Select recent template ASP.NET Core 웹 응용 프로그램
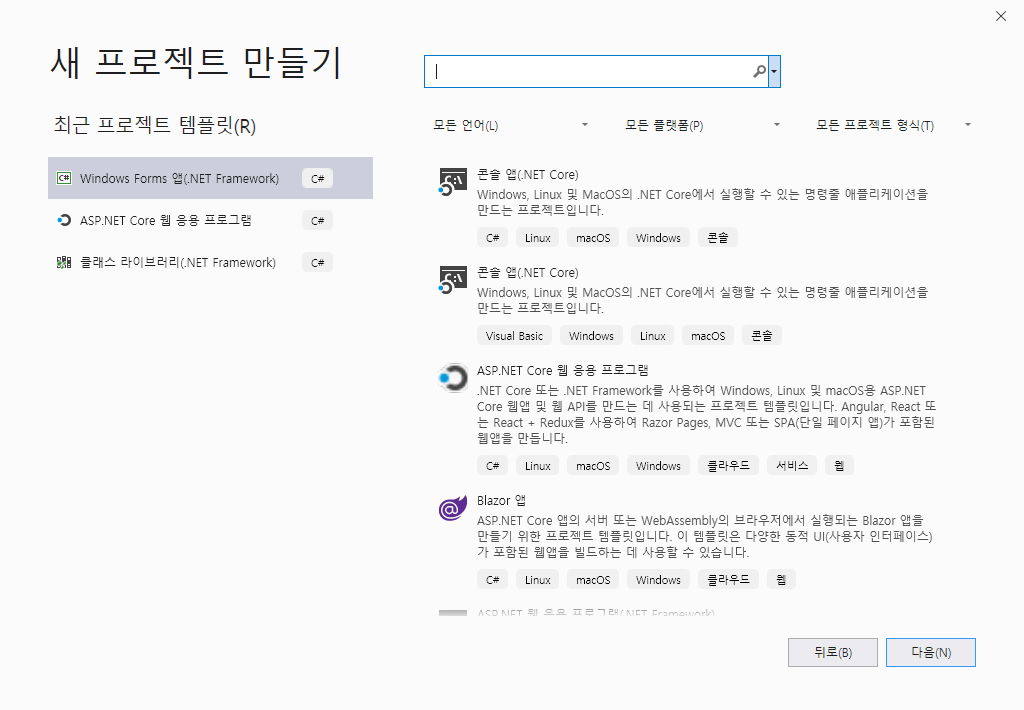The image size is (1024, 710). 210,220
